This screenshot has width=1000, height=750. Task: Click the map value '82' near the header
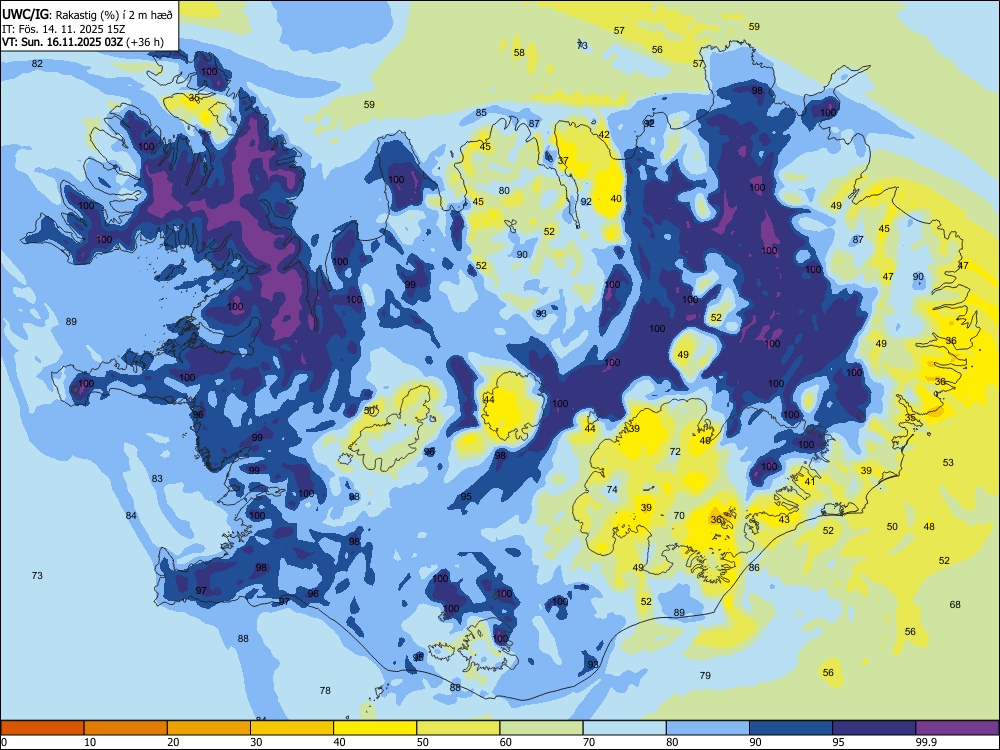pyautogui.click(x=37, y=63)
